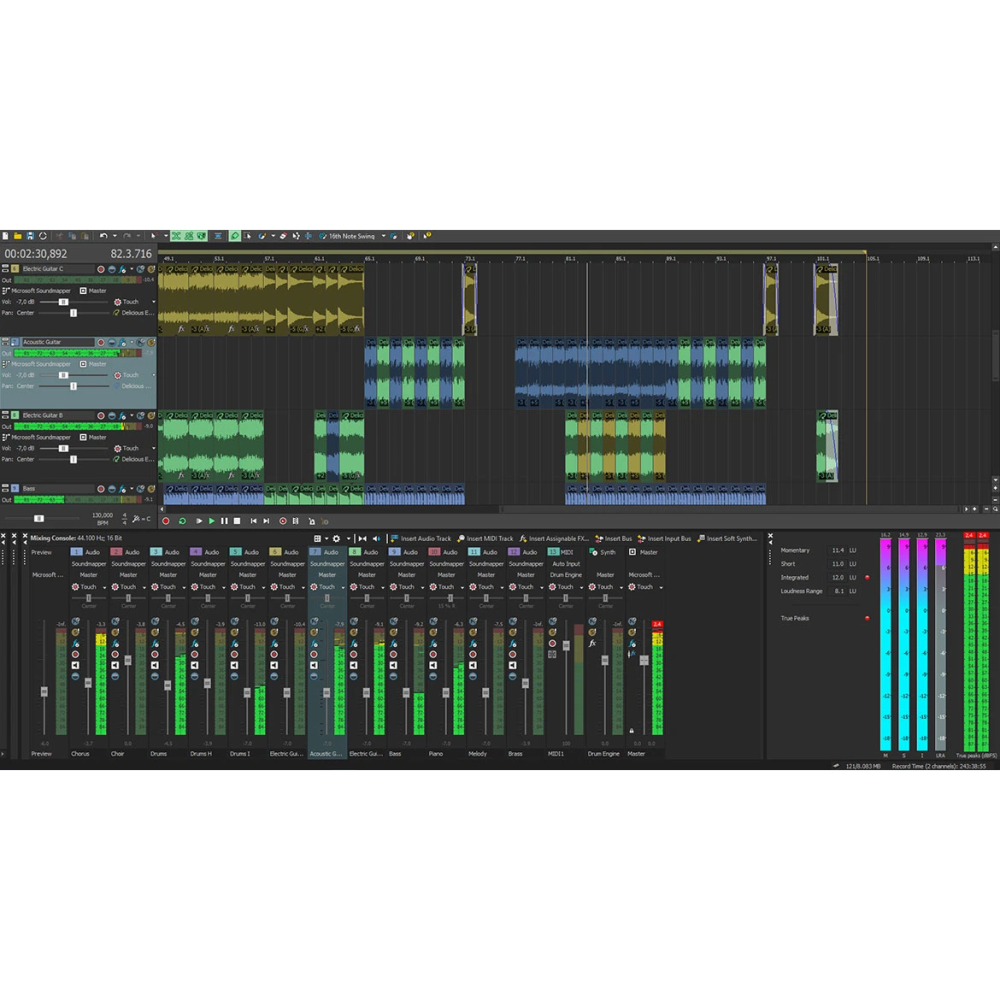1000x1000 pixels.
Task: Open the Touch automation dropdown on Electric Guitar C
Action: point(154,302)
